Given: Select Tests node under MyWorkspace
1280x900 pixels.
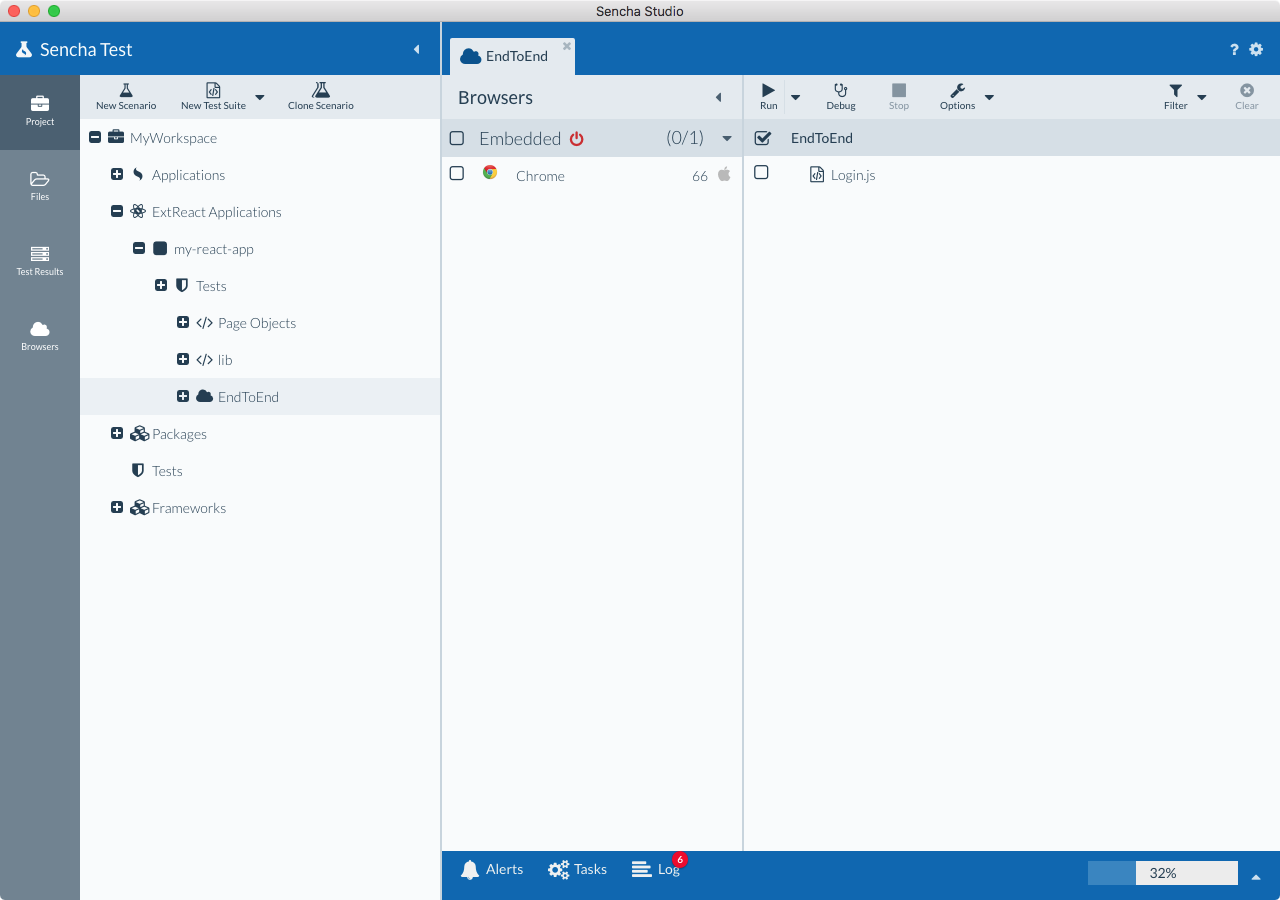Looking at the screenshot, I should pyautogui.click(x=167, y=470).
